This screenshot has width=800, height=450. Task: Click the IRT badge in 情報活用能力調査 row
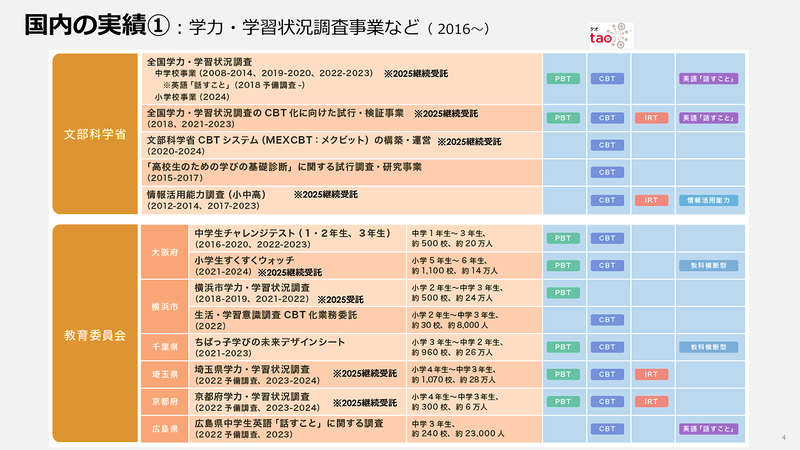(x=651, y=200)
